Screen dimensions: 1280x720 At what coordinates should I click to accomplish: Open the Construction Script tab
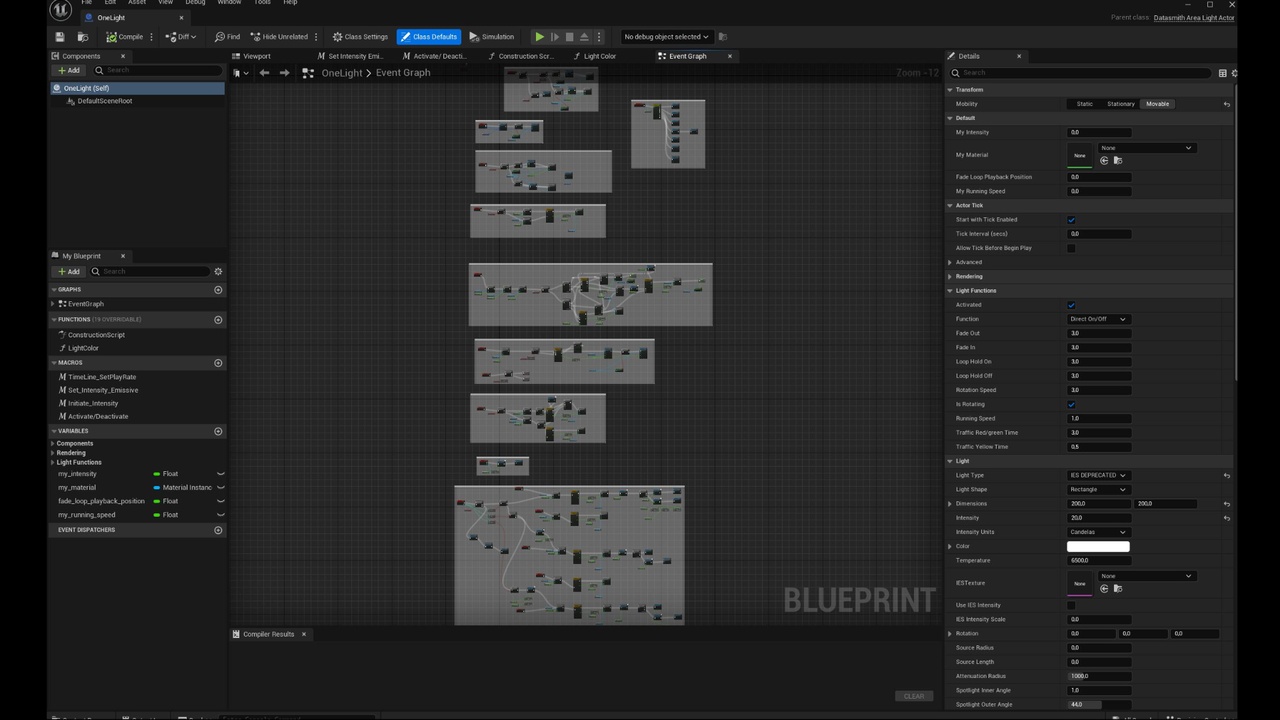click(x=520, y=56)
